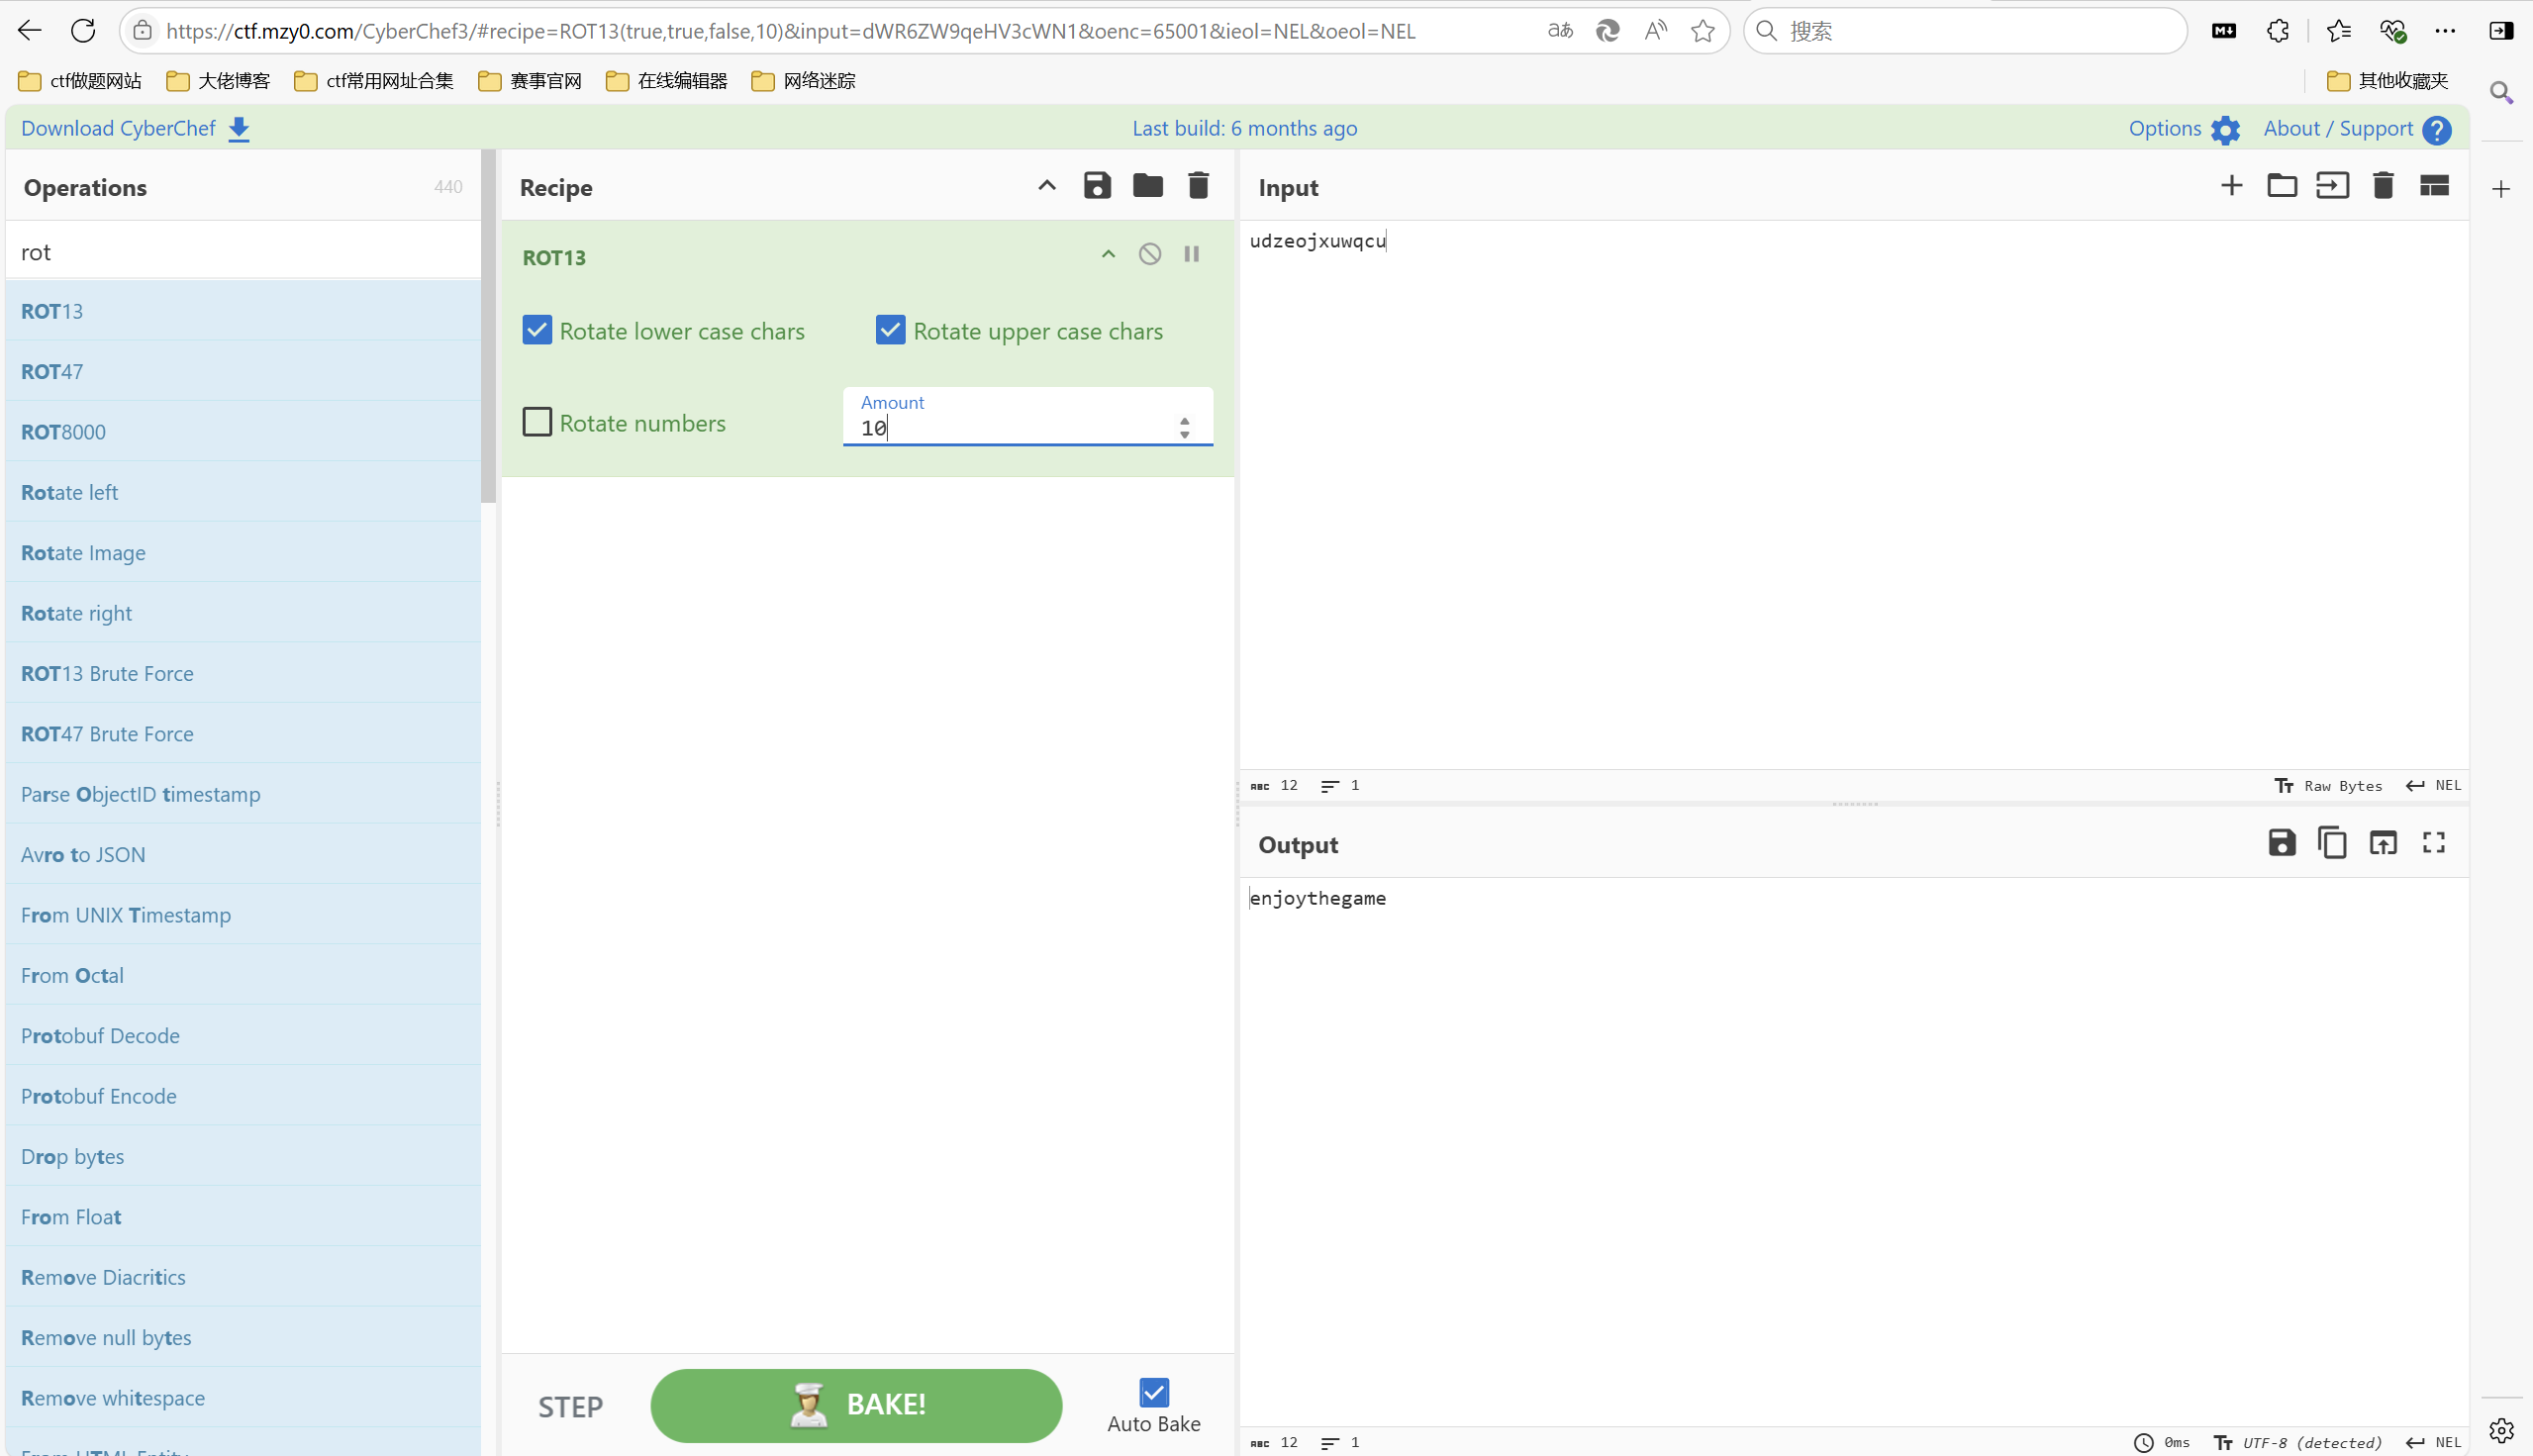Select ROT8000 operation
Image resolution: width=2533 pixels, height=1456 pixels.
243,431
